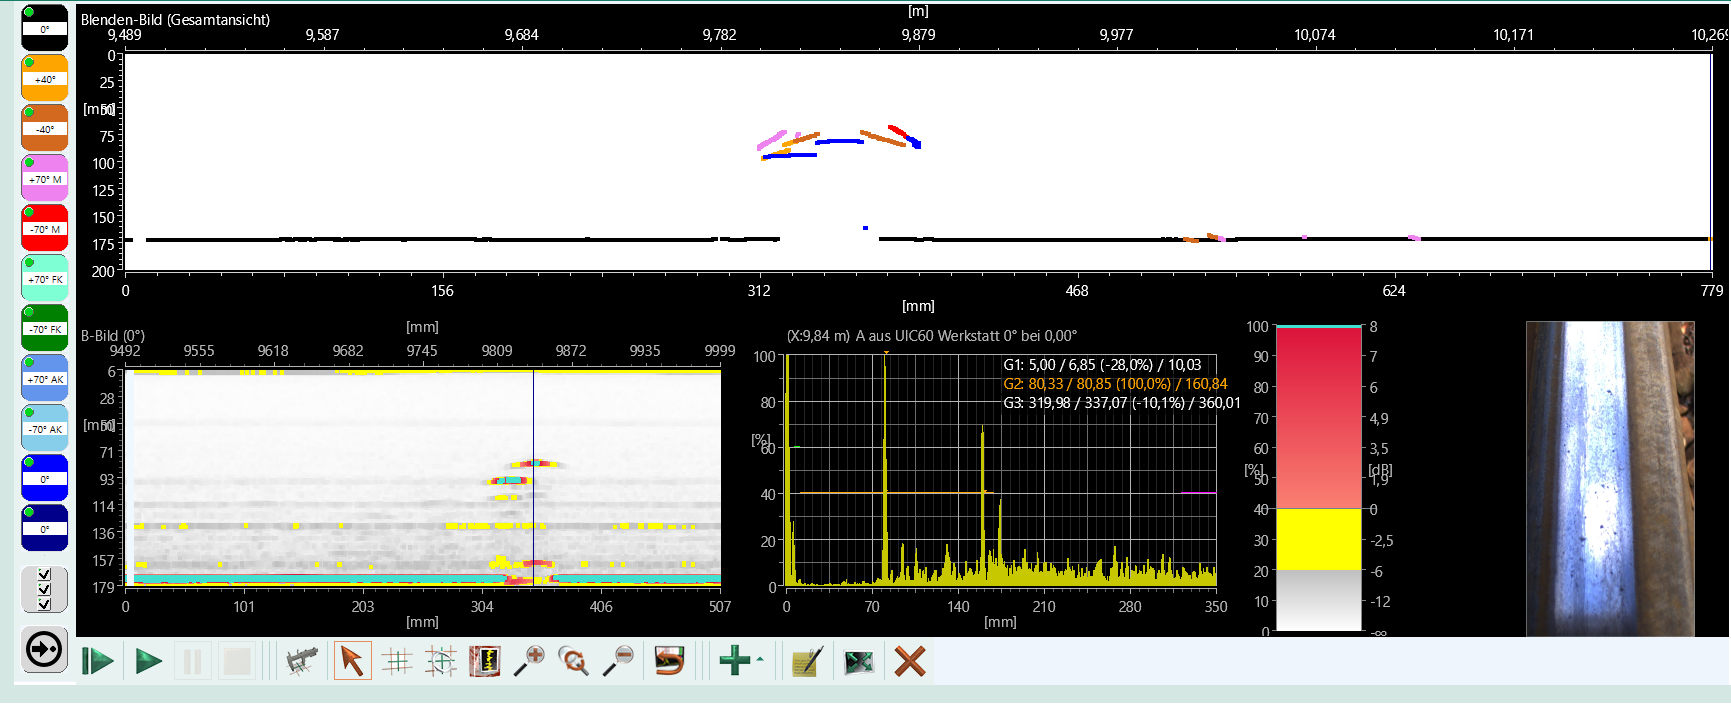The image size is (1731, 705).
Task: Click the red X delete icon
Action: 909,661
